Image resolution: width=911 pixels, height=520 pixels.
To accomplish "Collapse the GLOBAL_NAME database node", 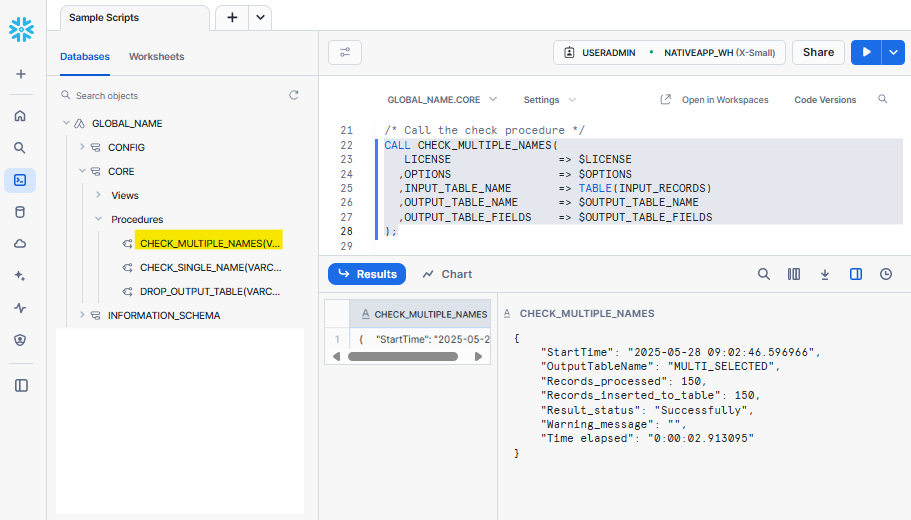I will (66, 123).
